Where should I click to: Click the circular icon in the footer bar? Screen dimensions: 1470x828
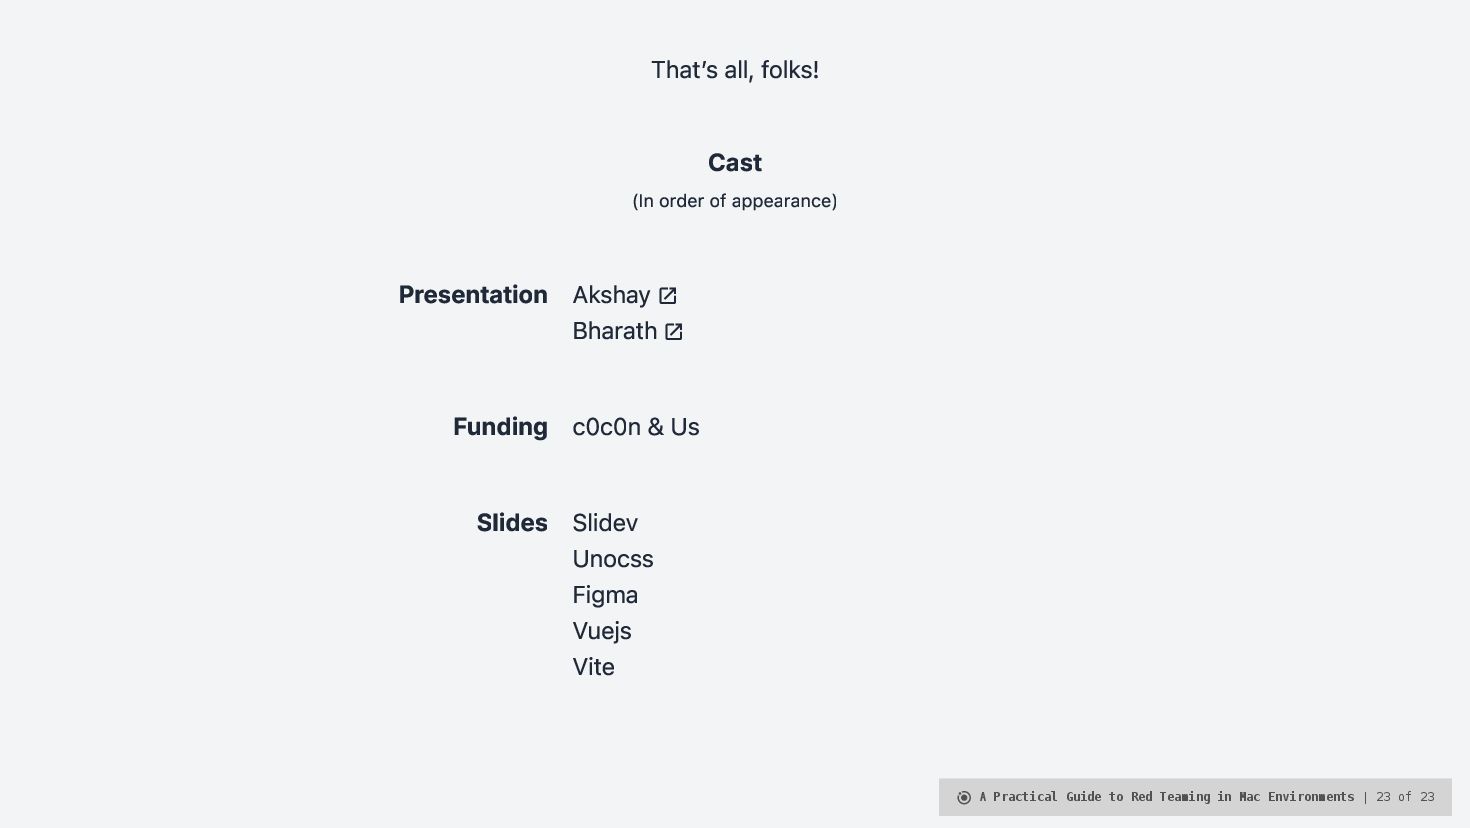tap(964, 798)
